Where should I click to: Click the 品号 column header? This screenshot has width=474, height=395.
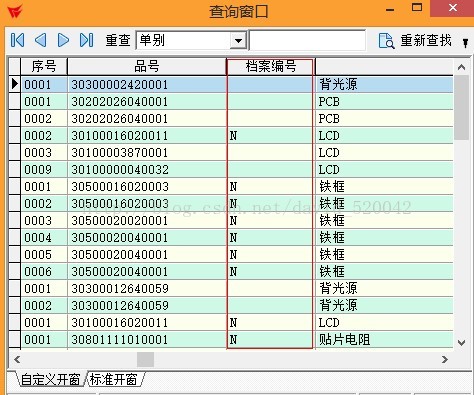click(x=147, y=66)
